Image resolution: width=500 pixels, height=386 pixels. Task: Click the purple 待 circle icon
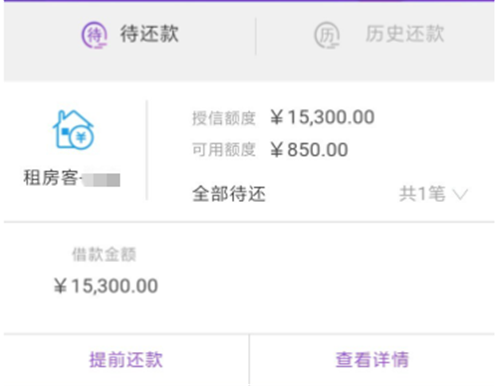point(94,35)
